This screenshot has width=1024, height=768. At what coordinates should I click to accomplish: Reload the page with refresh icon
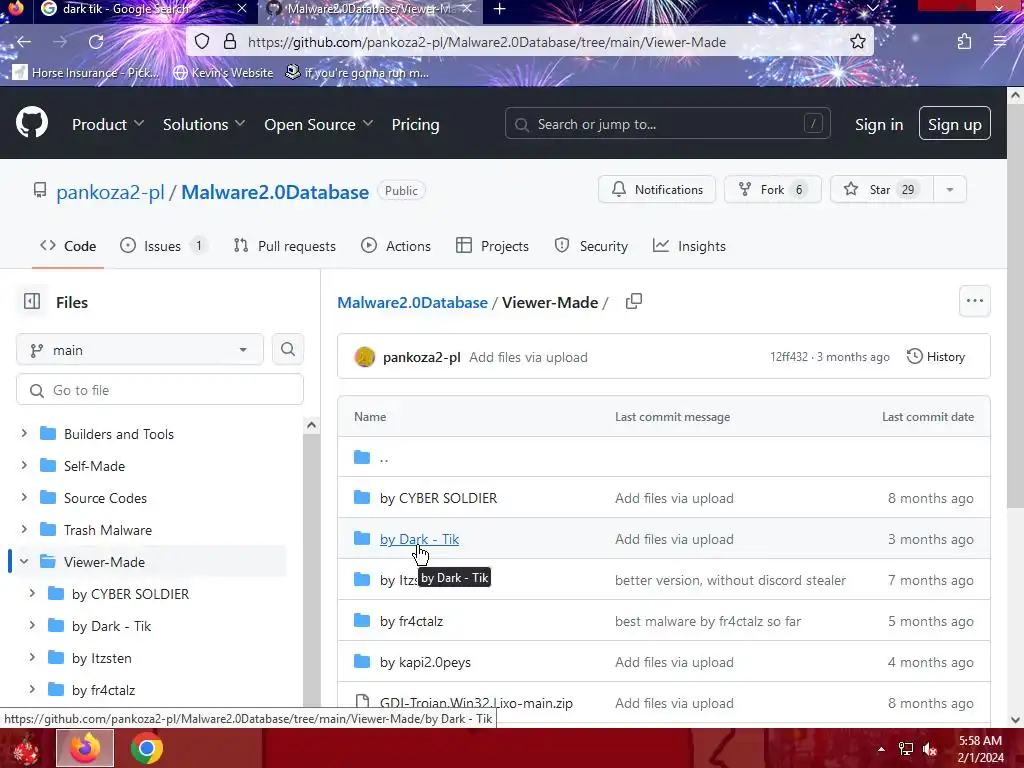click(x=96, y=42)
